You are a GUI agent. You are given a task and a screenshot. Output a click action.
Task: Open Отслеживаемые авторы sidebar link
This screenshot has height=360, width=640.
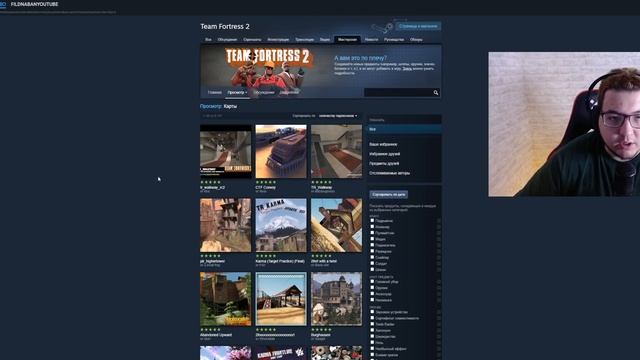click(389, 173)
